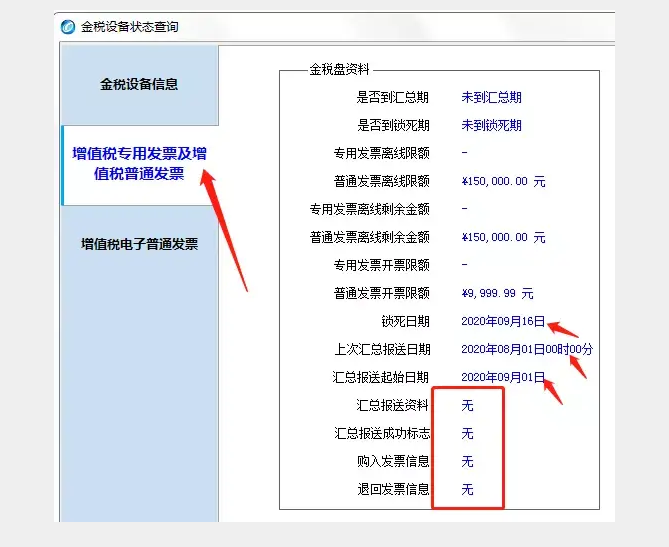
Task: Switch to 增值税电子普通发票 tab
Action: pyautogui.click(x=139, y=244)
